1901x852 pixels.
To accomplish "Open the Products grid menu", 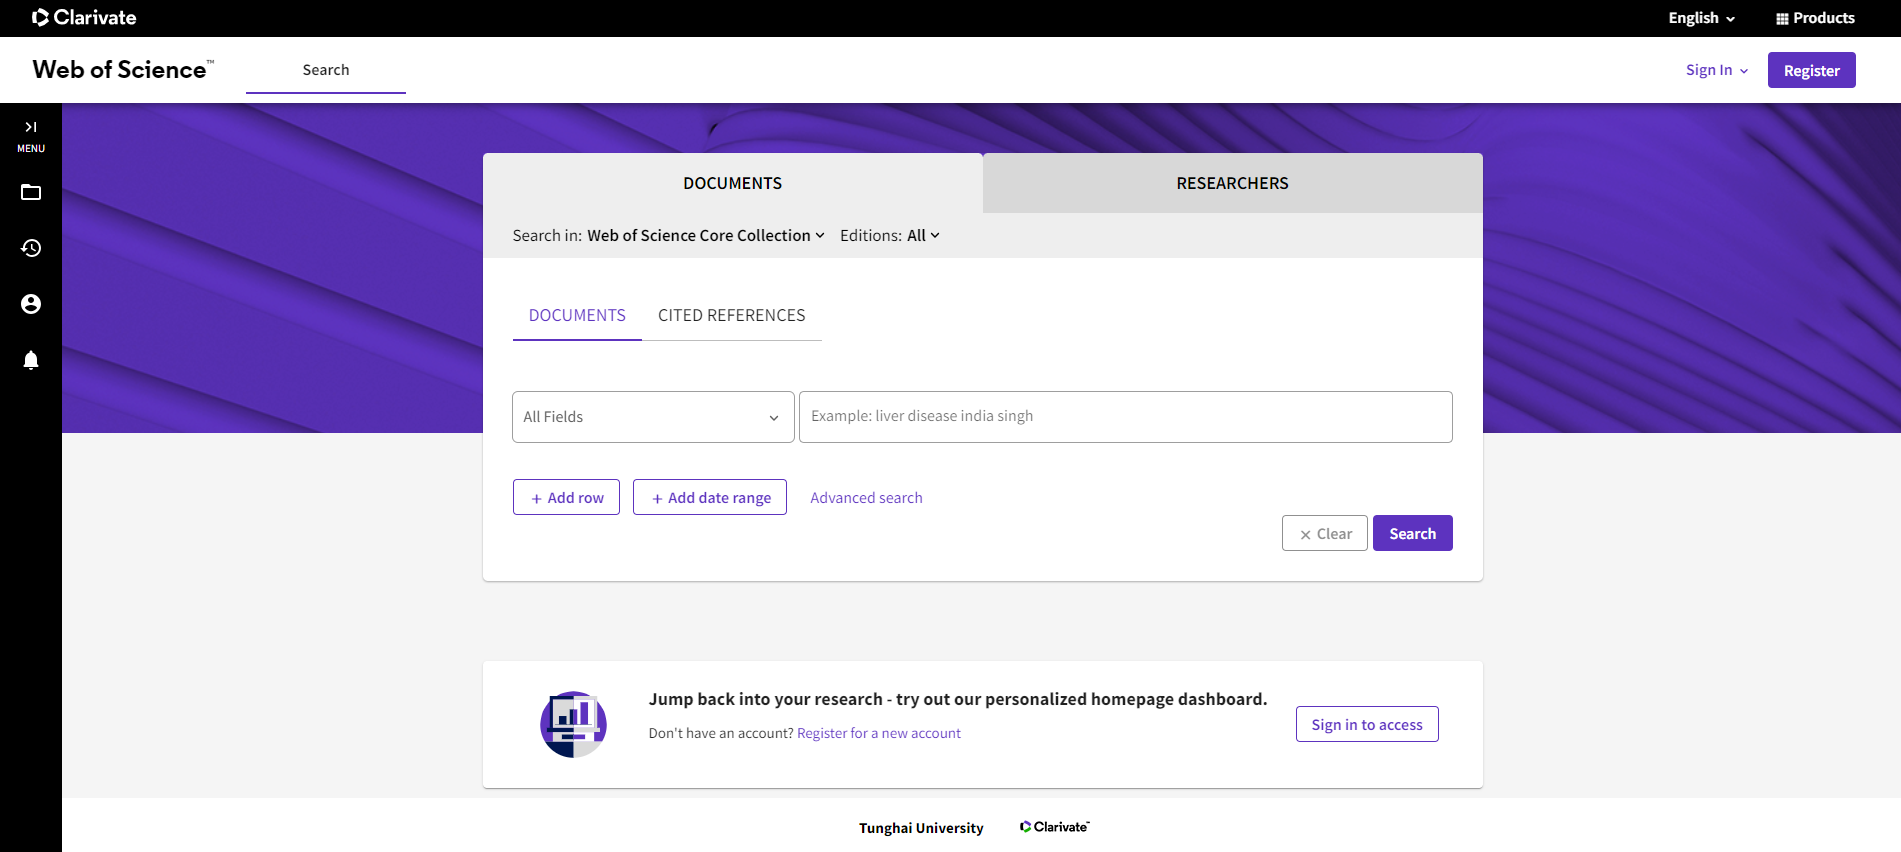I will coord(1815,18).
